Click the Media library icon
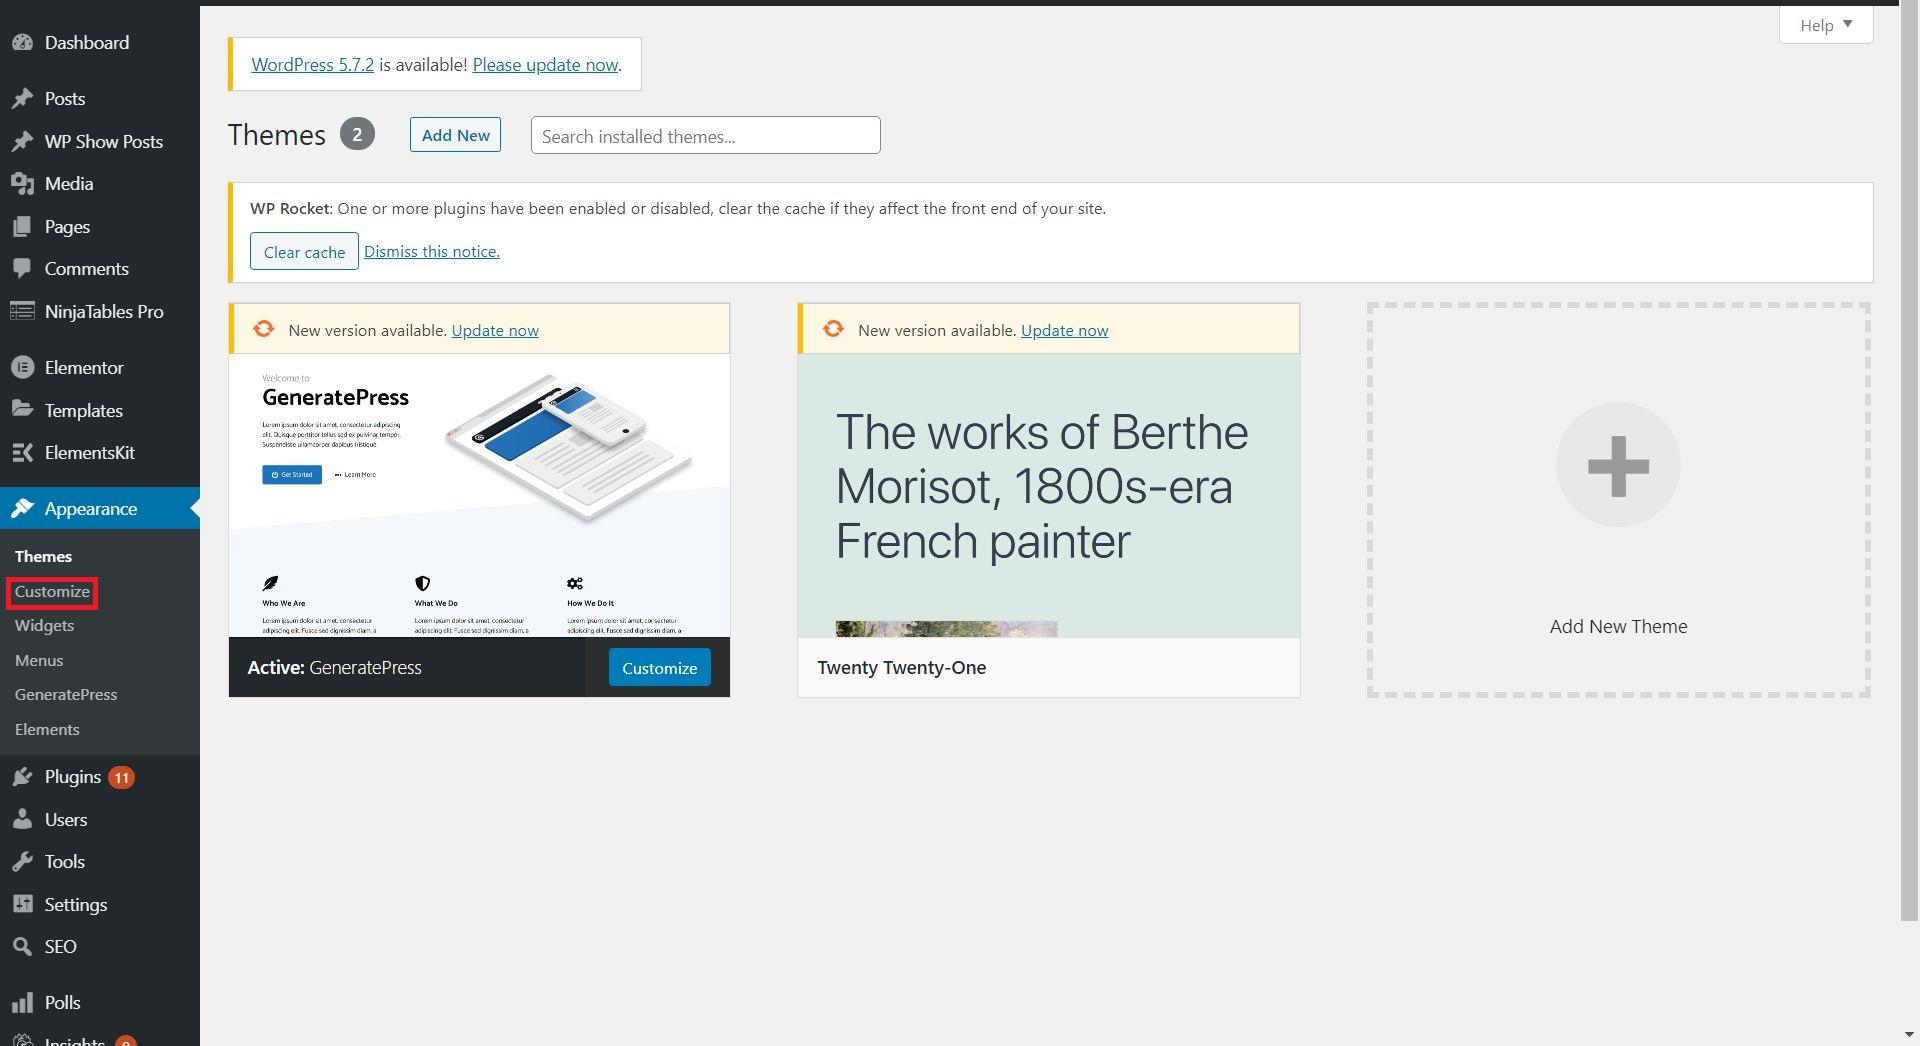Viewport: 1920px width, 1046px height. point(22,184)
